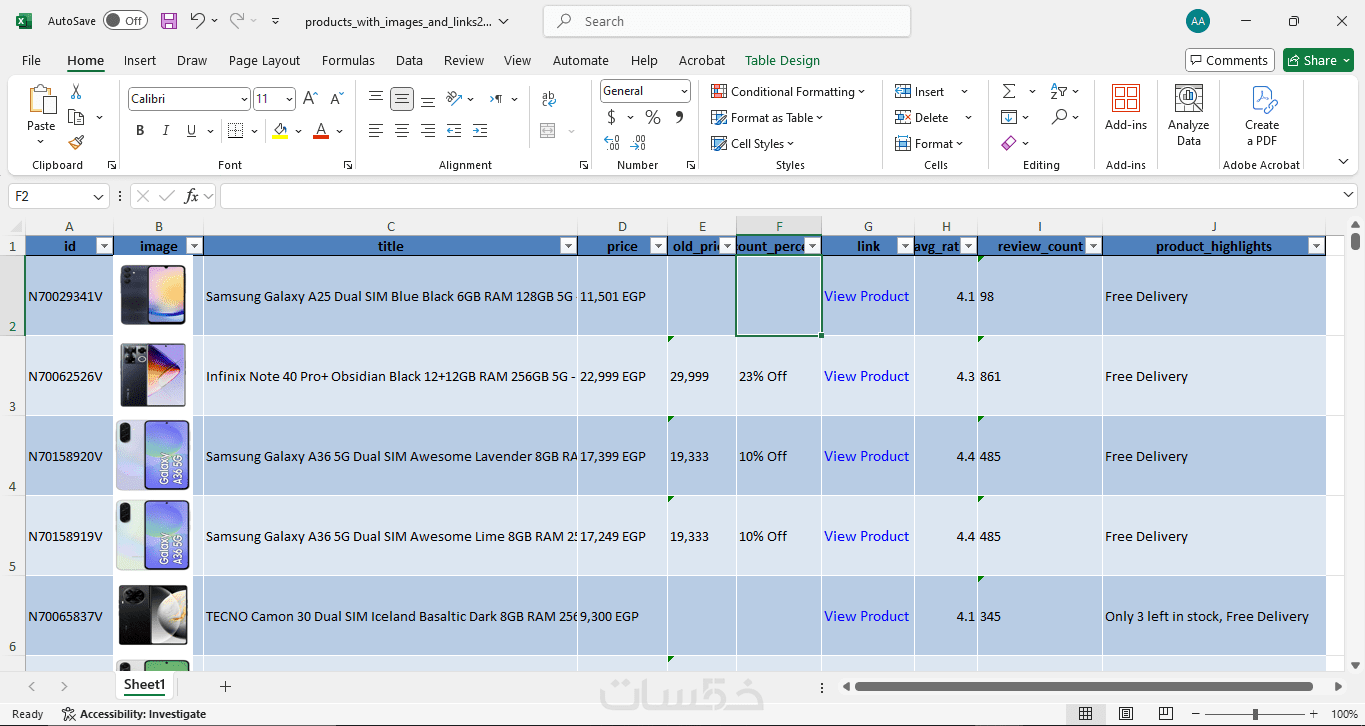The height and width of the screenshot is (726, 1365).
Task: Click the Align Left icon
Action: tap(376, 131)
